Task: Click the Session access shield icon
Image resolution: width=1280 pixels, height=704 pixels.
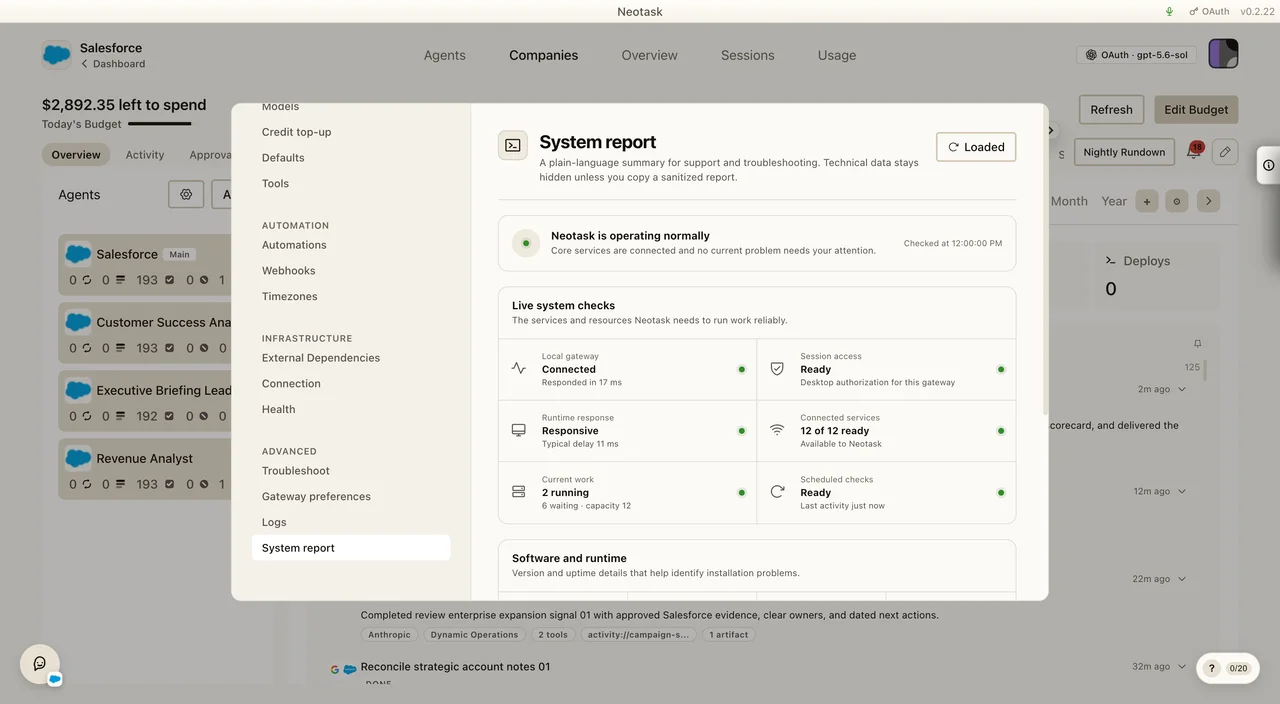Action: point(777,368)
